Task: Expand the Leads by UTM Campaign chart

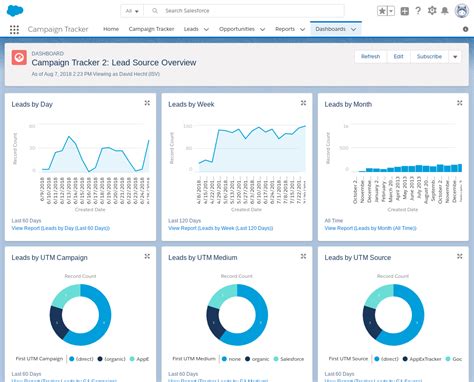Action: (147, 256)
